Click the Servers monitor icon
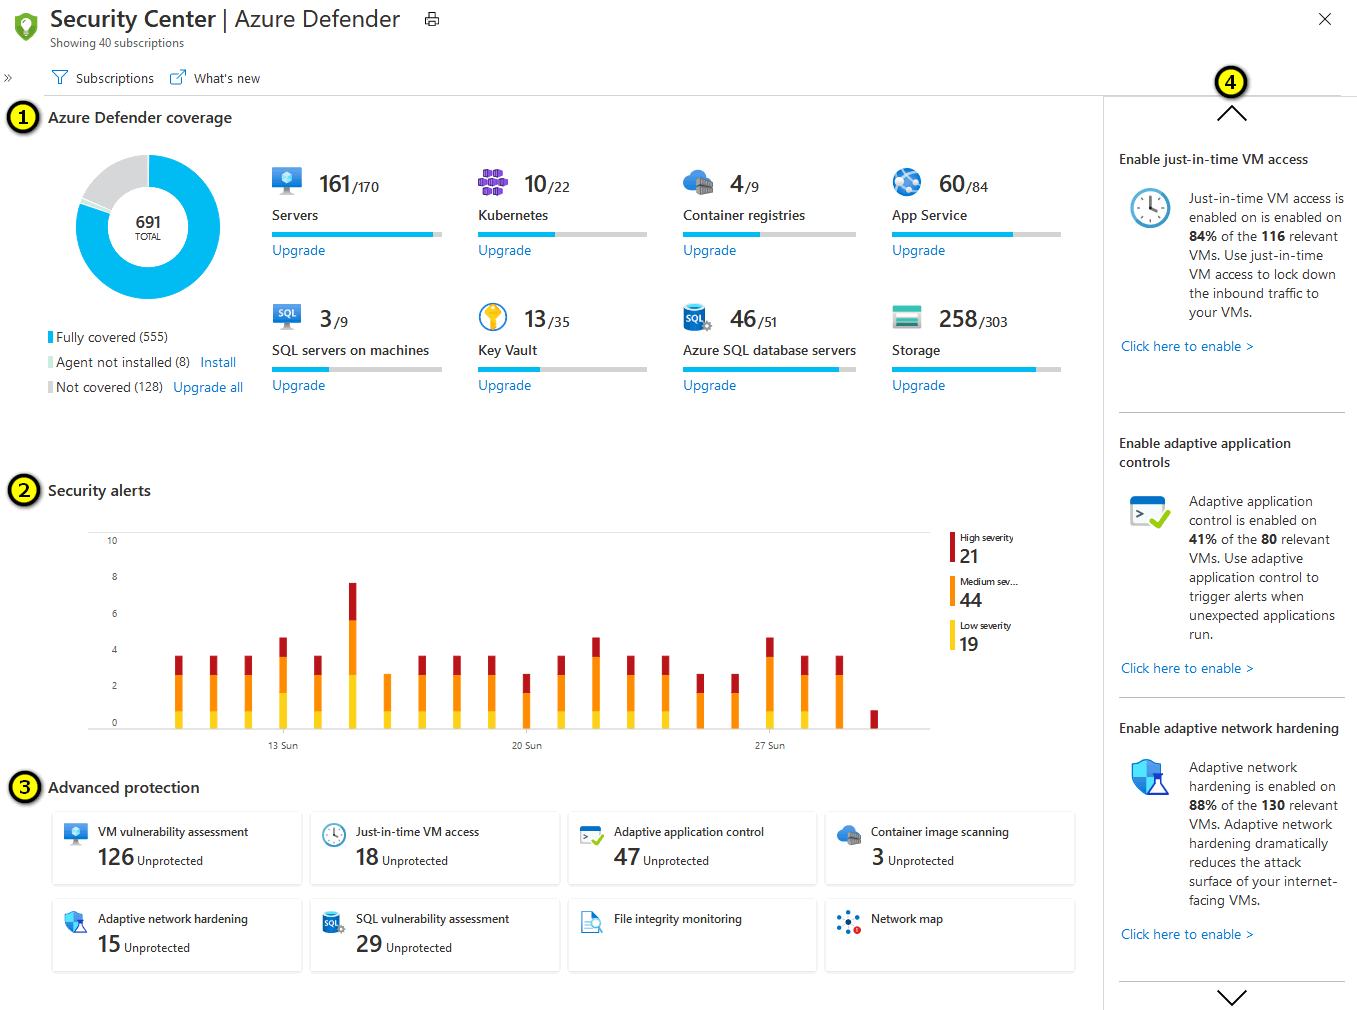1357x1010 pixels. click(287, 182)
